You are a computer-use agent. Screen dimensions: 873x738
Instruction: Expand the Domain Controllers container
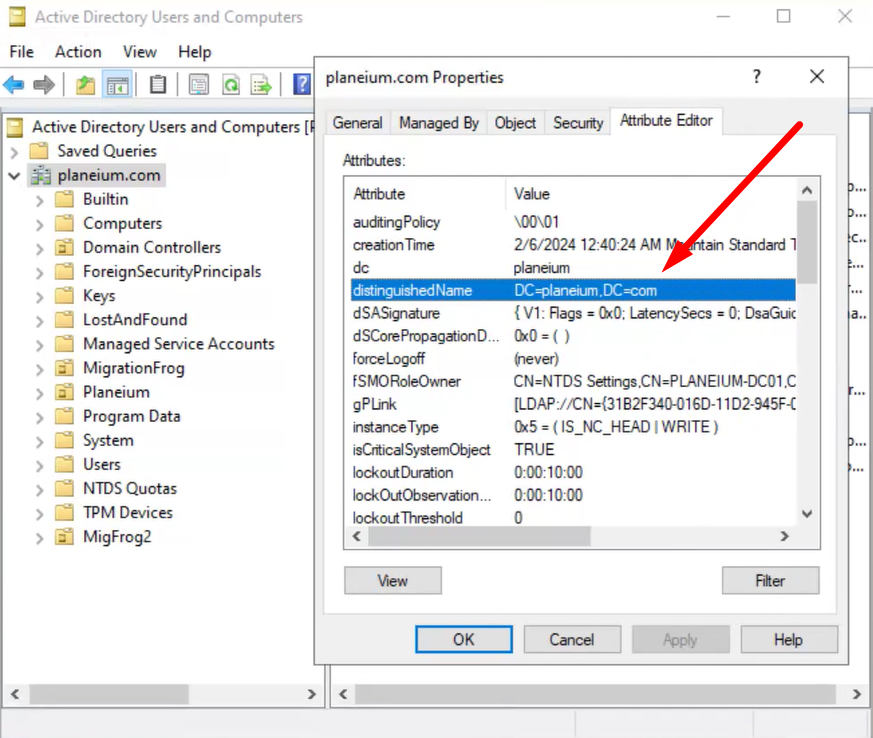click(39, 247)
